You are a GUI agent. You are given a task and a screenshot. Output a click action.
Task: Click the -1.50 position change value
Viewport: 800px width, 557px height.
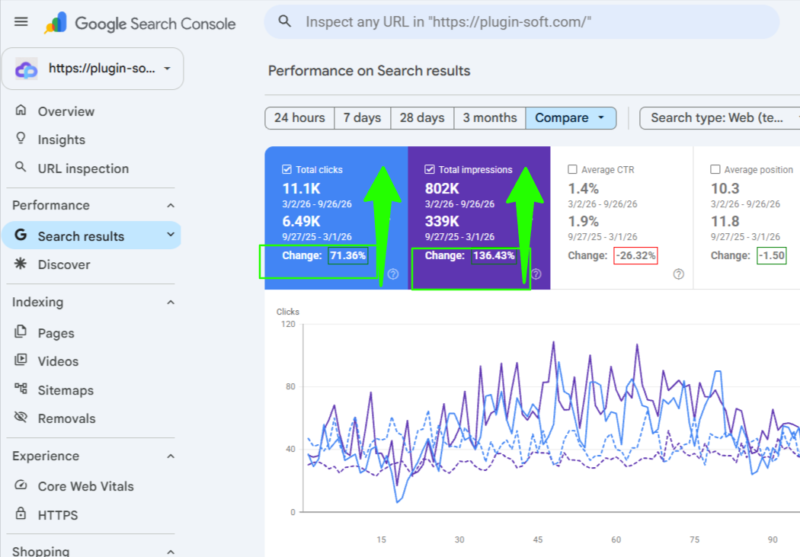772,256
